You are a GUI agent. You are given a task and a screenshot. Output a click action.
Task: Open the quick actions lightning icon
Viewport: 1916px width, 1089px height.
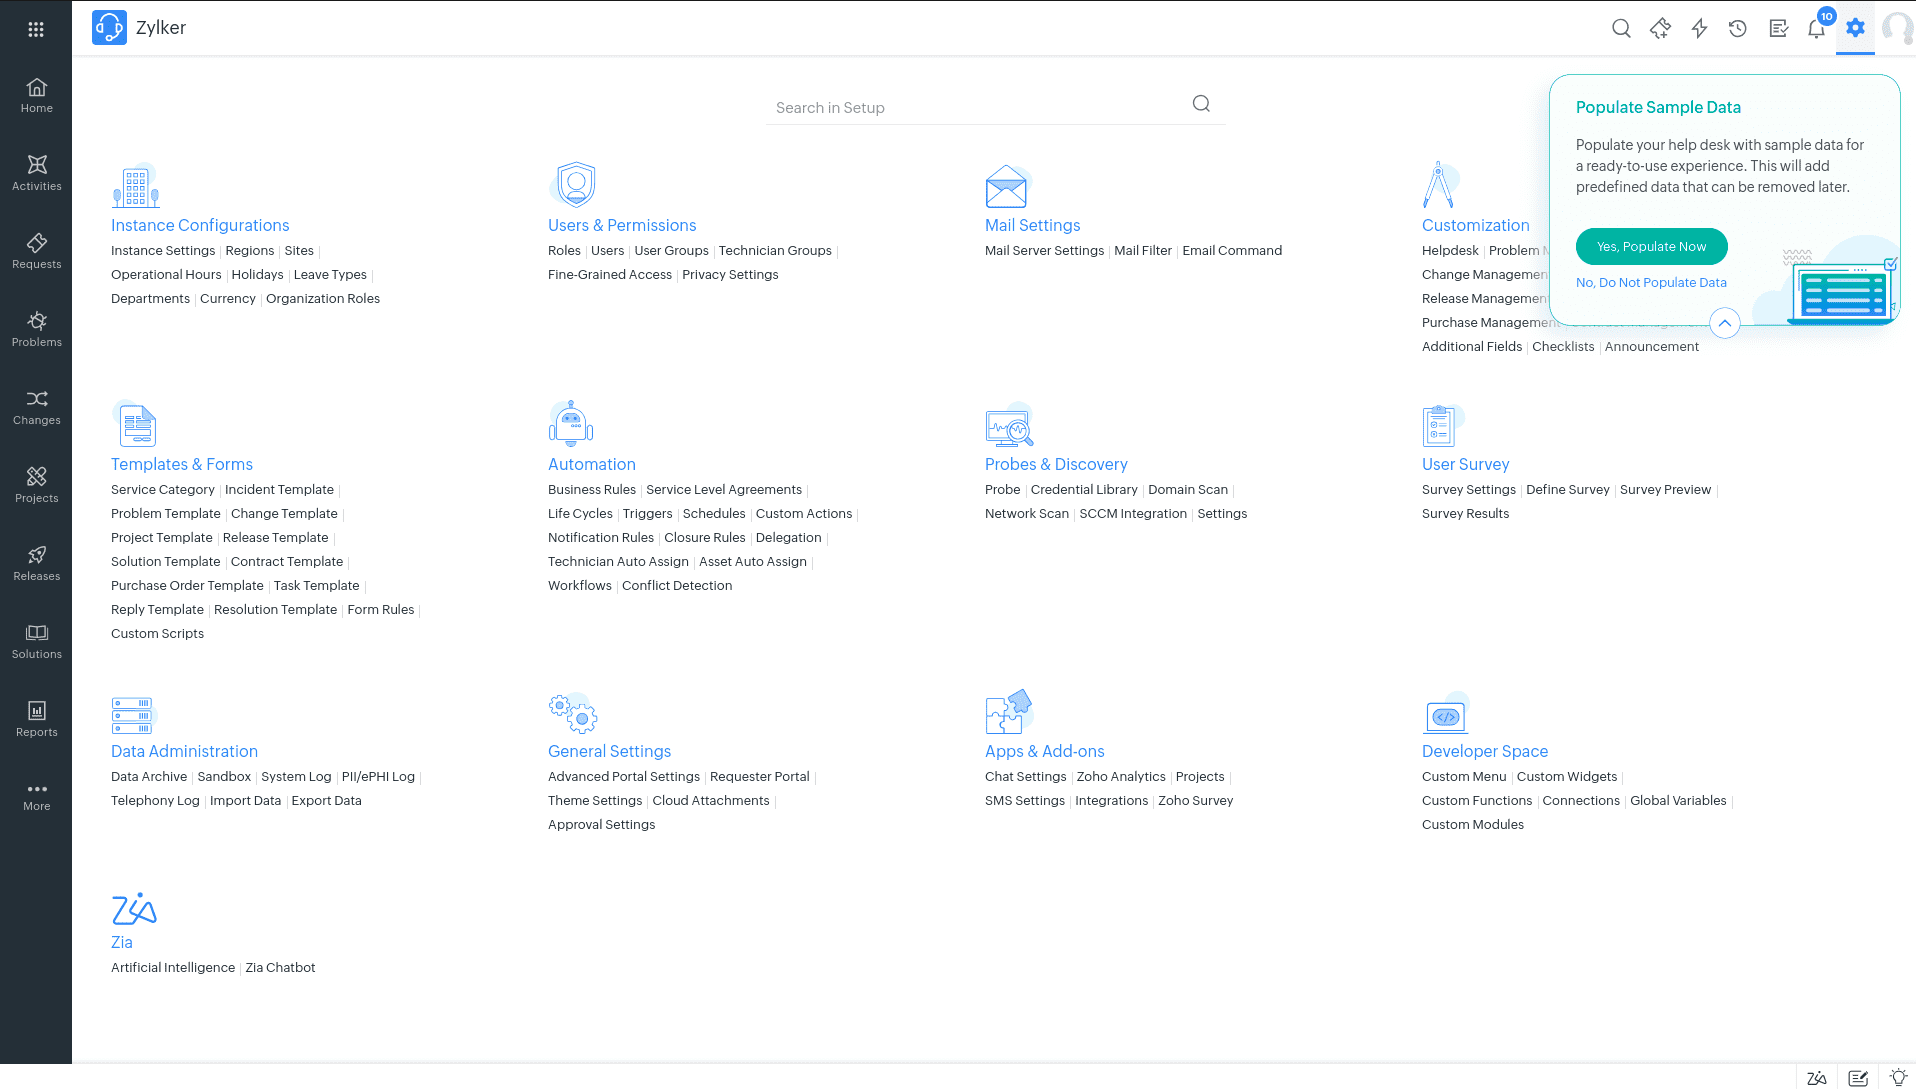(1699, 29)
